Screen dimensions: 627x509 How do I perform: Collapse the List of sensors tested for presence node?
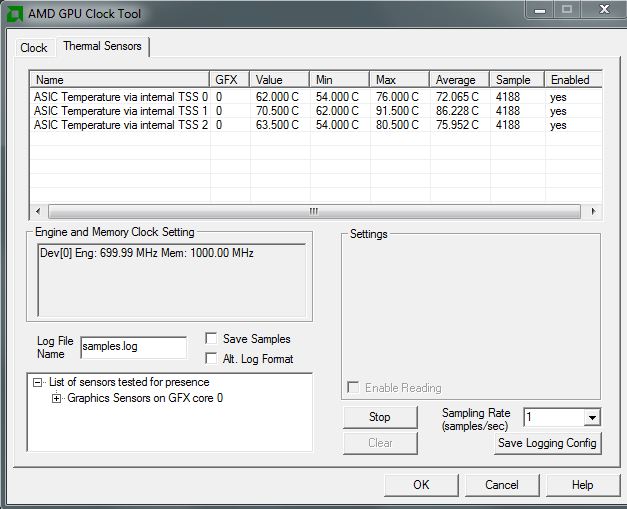37,383
